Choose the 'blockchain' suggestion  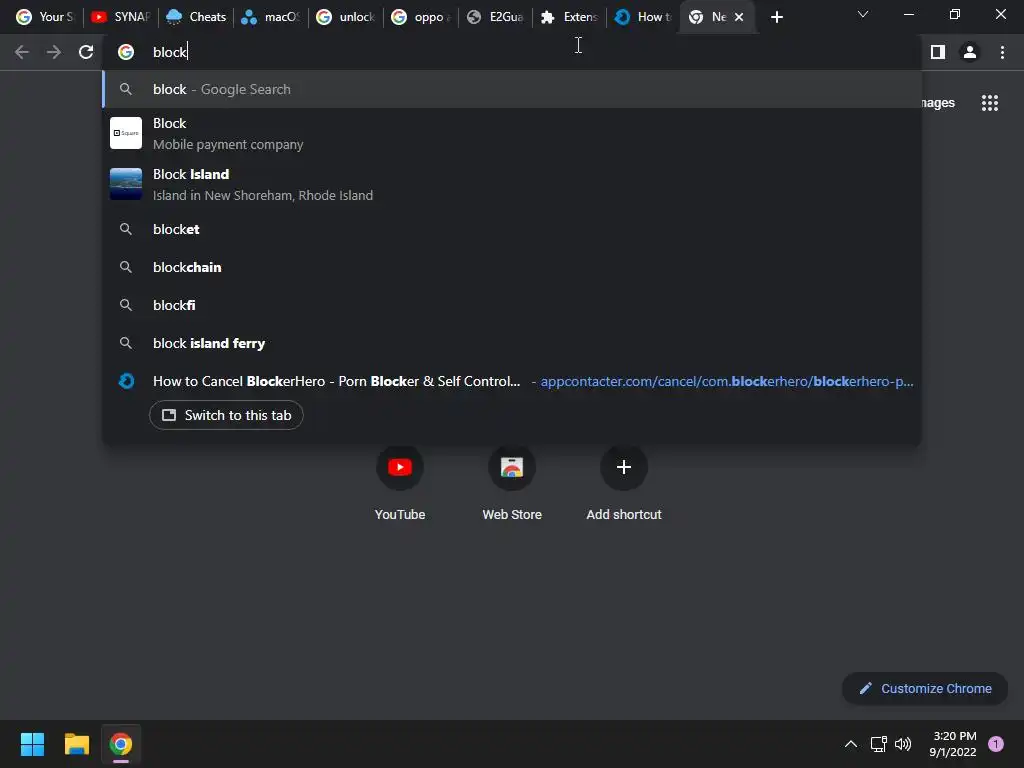[512, 267]
